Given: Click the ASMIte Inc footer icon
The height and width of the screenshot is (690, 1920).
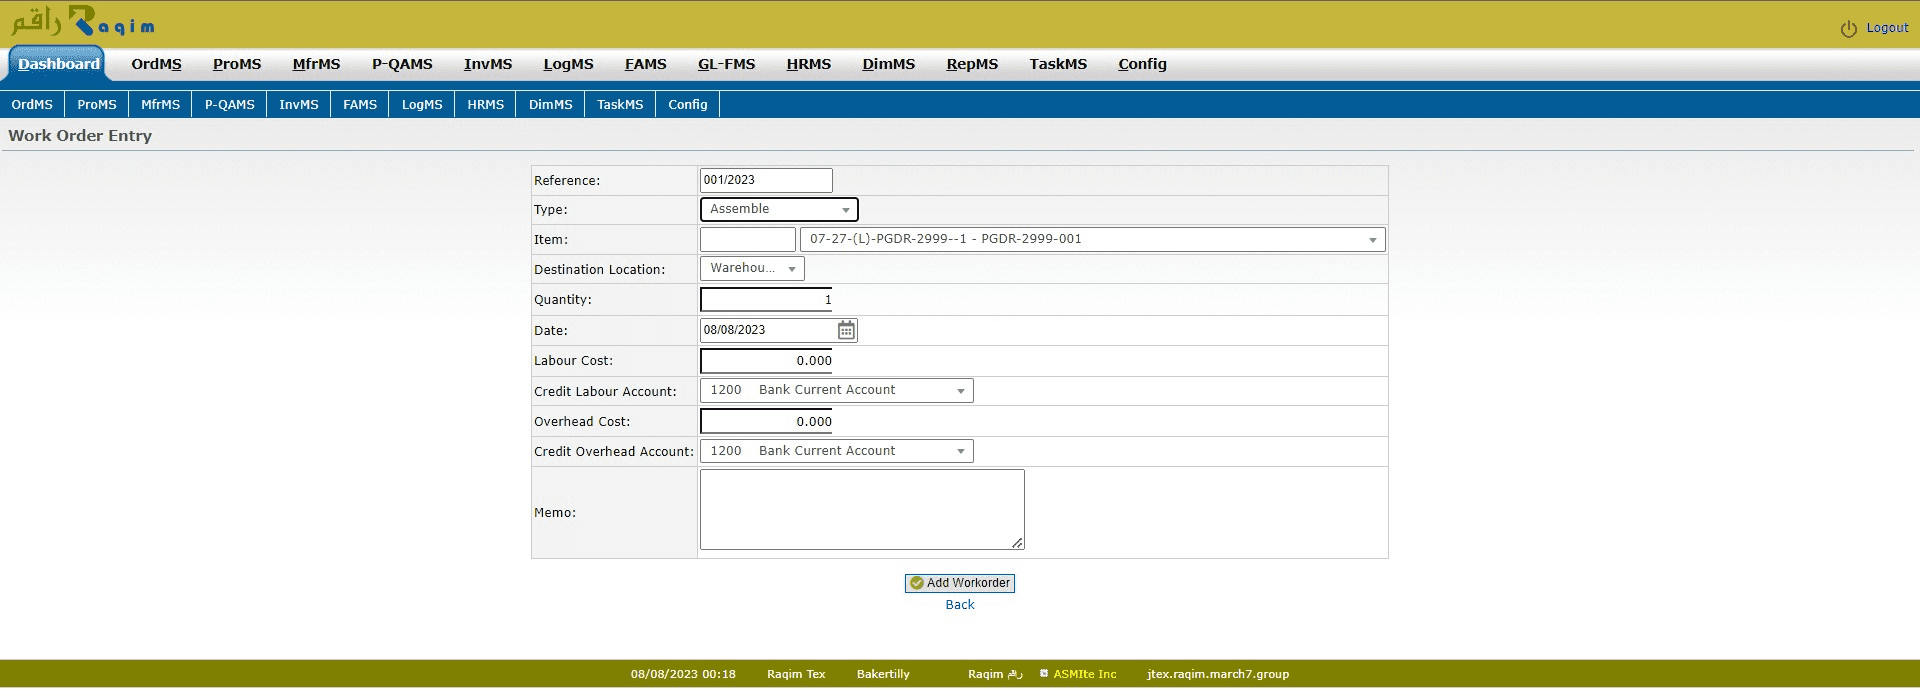Looking at the screenshot, I should coord(1044,674).
